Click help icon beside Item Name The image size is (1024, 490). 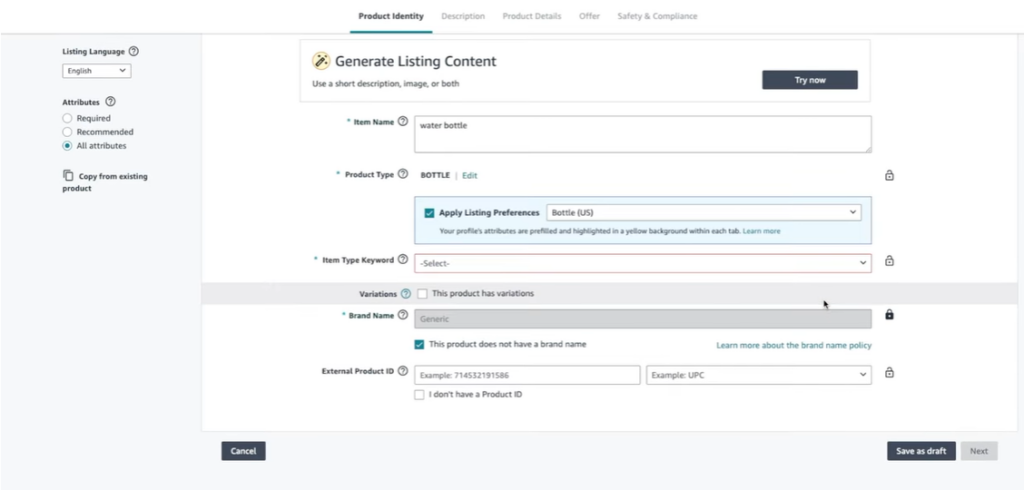tap(403, 121)
